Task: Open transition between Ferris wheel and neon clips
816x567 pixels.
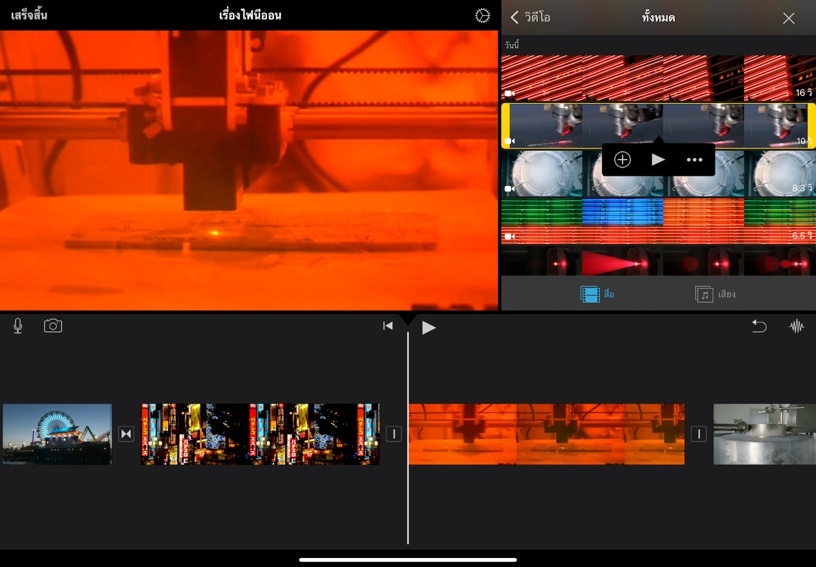Action: click(126, 434)
